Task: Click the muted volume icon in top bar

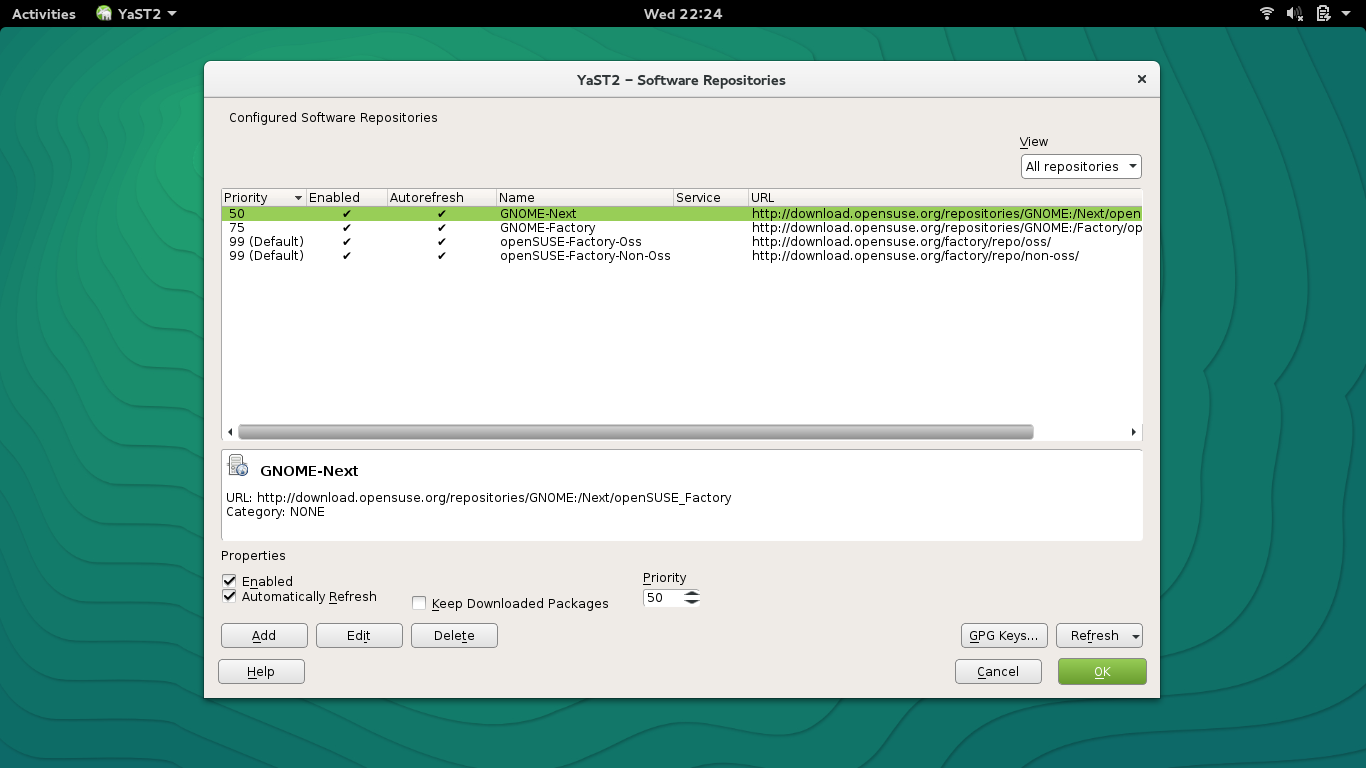Action: [x=1295, y=14]
